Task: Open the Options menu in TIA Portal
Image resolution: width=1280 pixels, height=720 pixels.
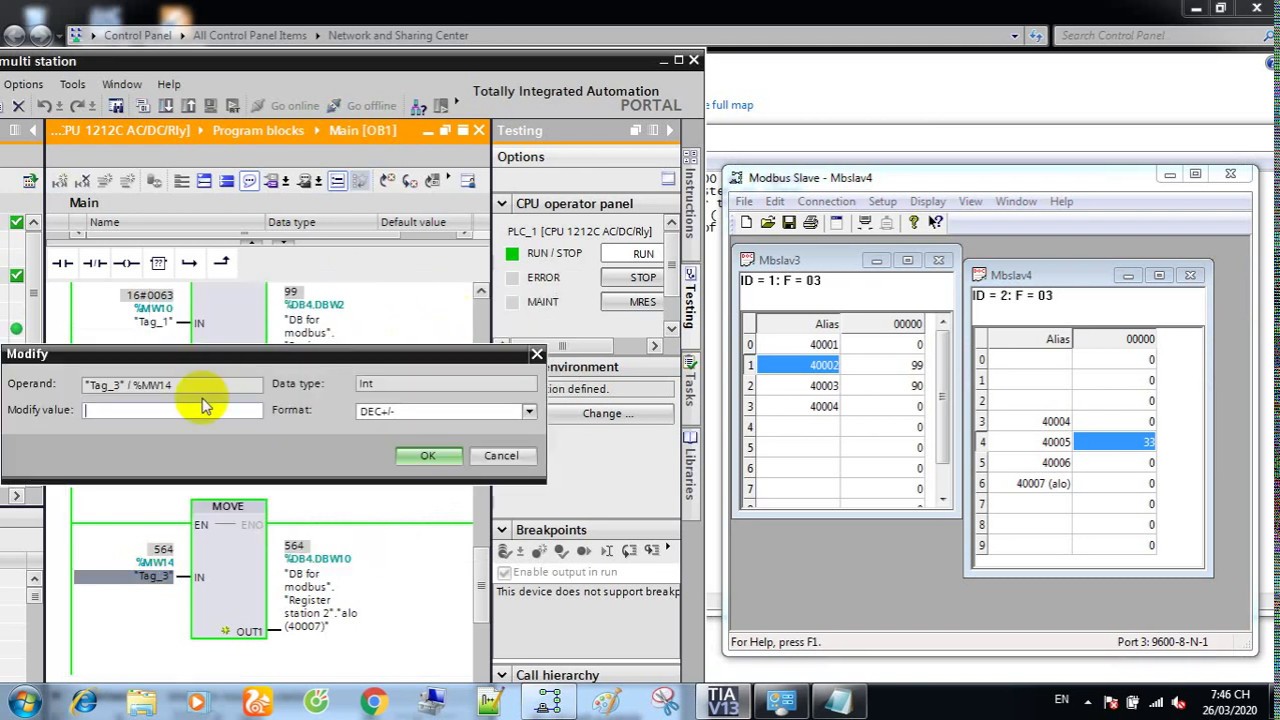Action: pos(23,85)
